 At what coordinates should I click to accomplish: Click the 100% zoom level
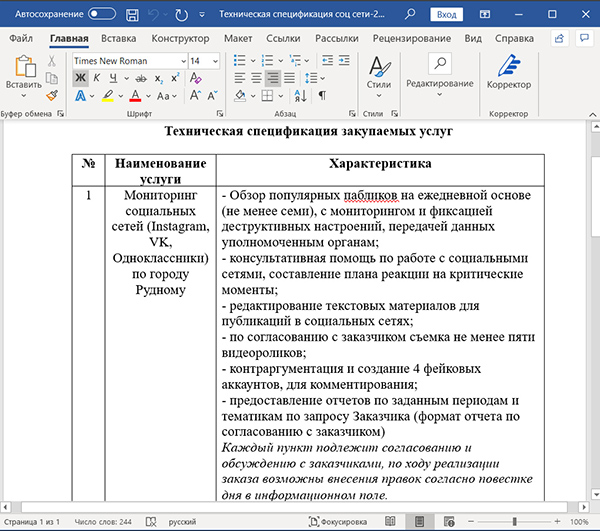(579, 522)
